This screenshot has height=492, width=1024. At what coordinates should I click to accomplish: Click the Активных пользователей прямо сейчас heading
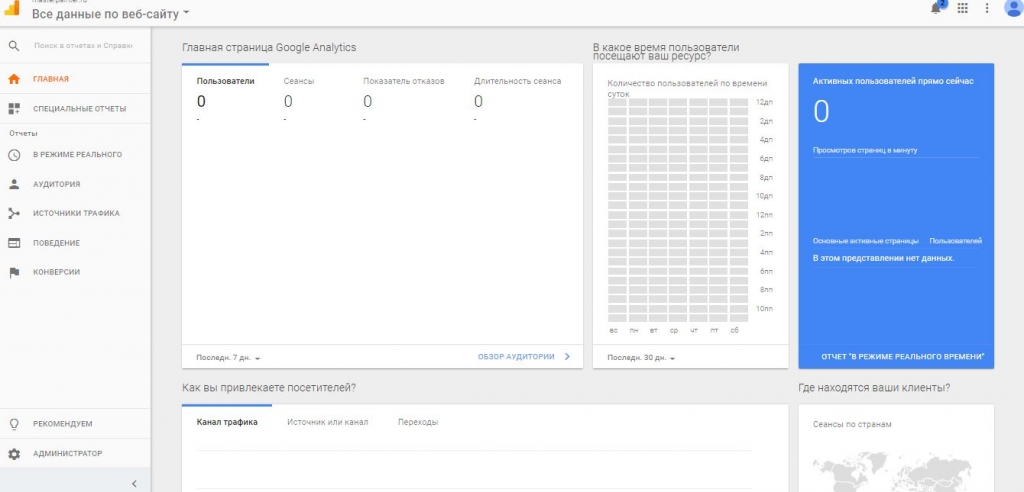(893, 81)
